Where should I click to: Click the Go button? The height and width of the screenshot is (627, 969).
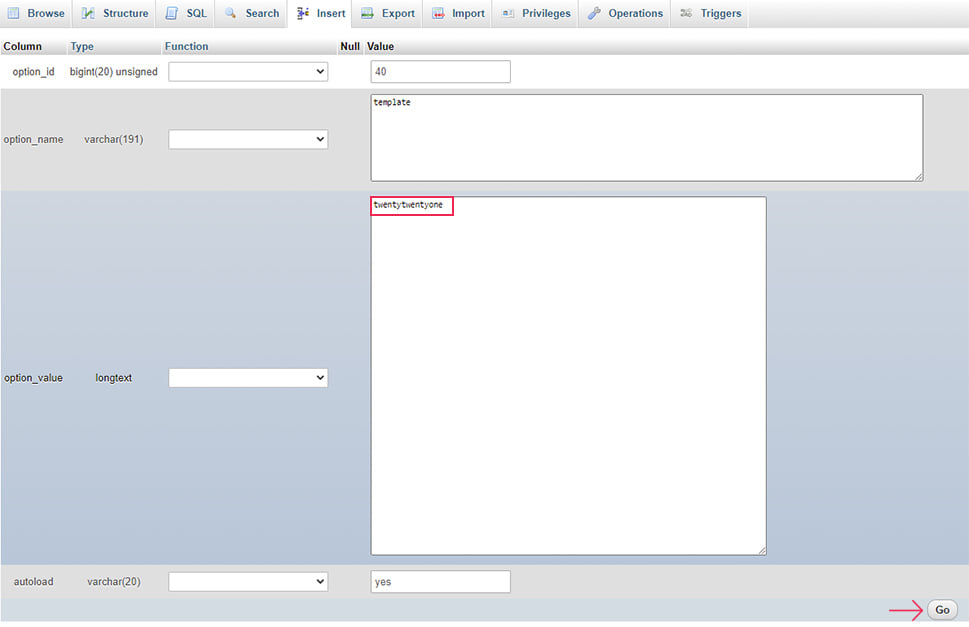[942, 610]
